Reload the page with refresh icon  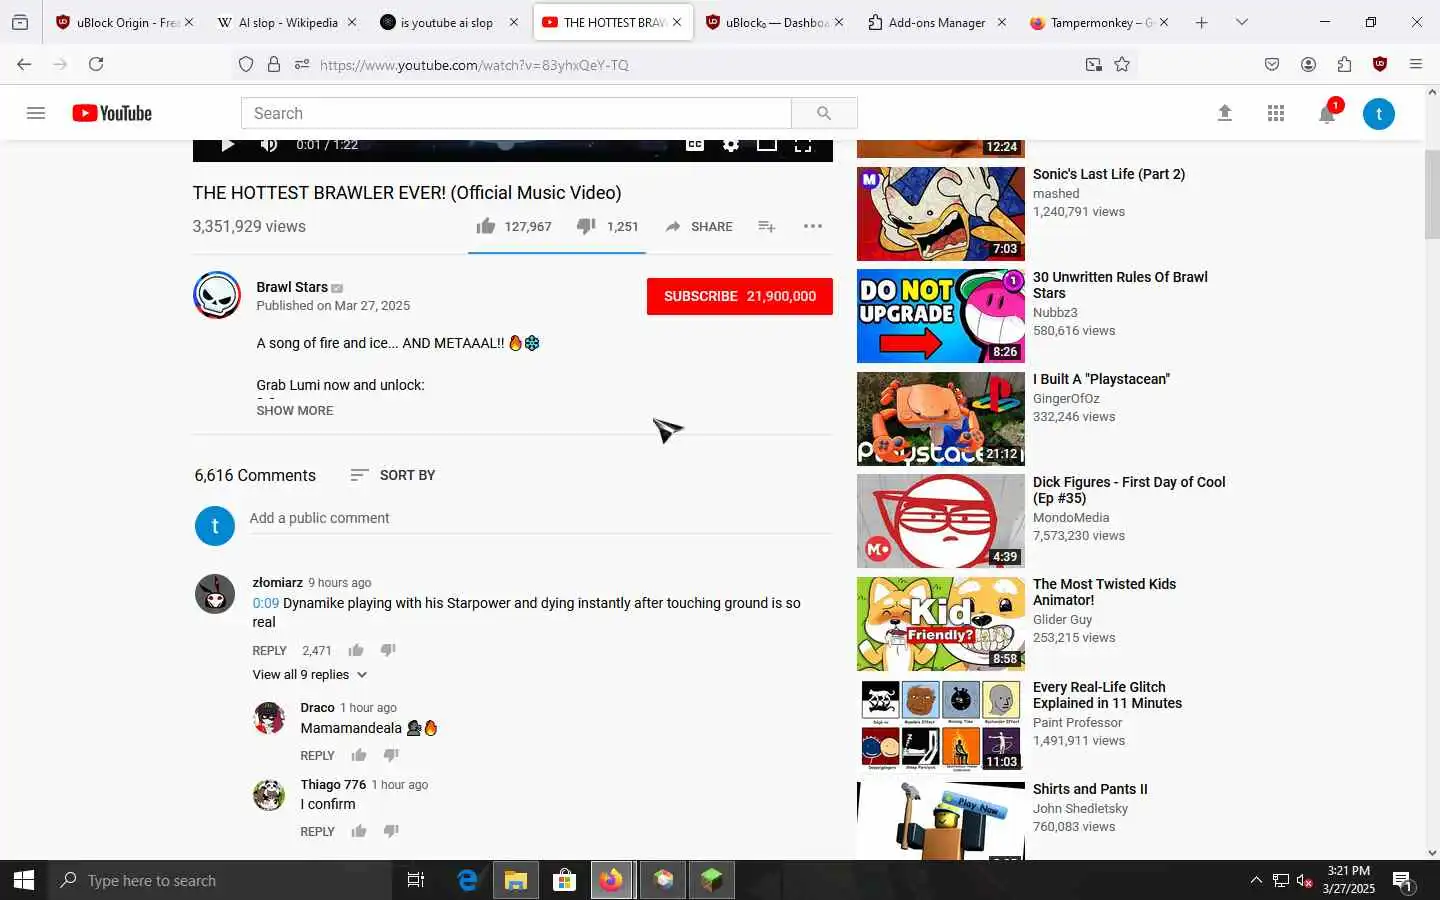click(96, 64)
